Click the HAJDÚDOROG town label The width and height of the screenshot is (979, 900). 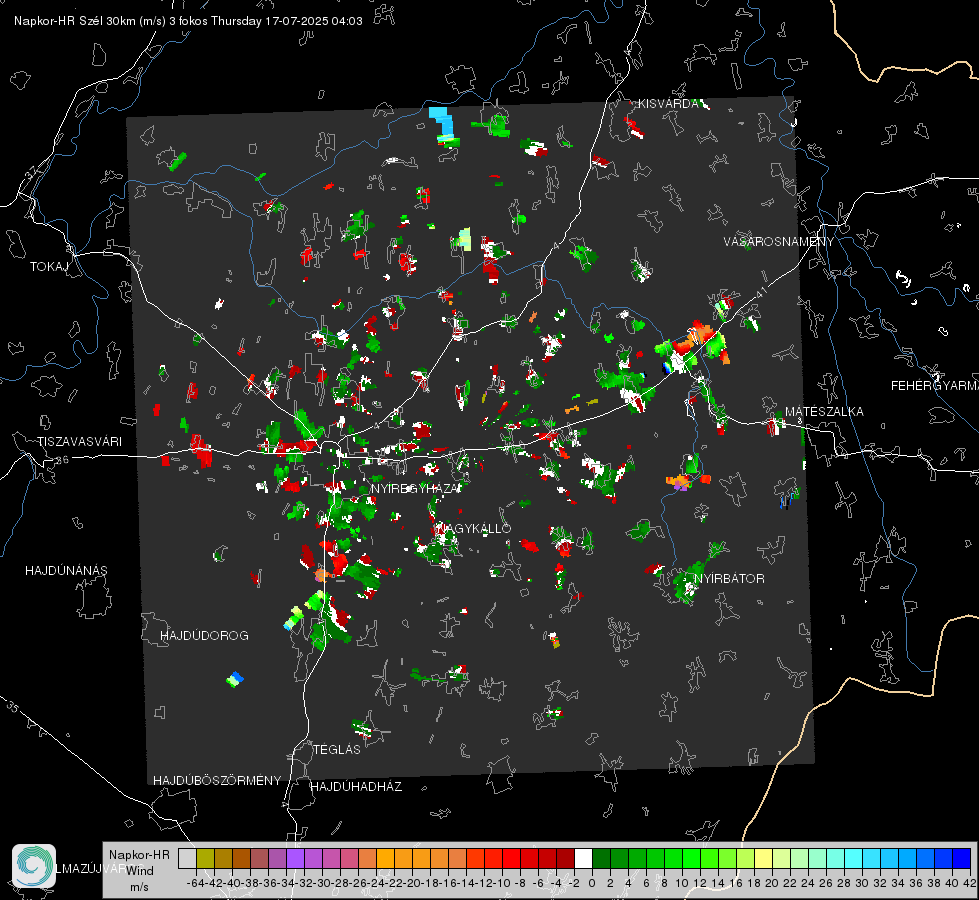pyautogui.click(x=204, y=635)
